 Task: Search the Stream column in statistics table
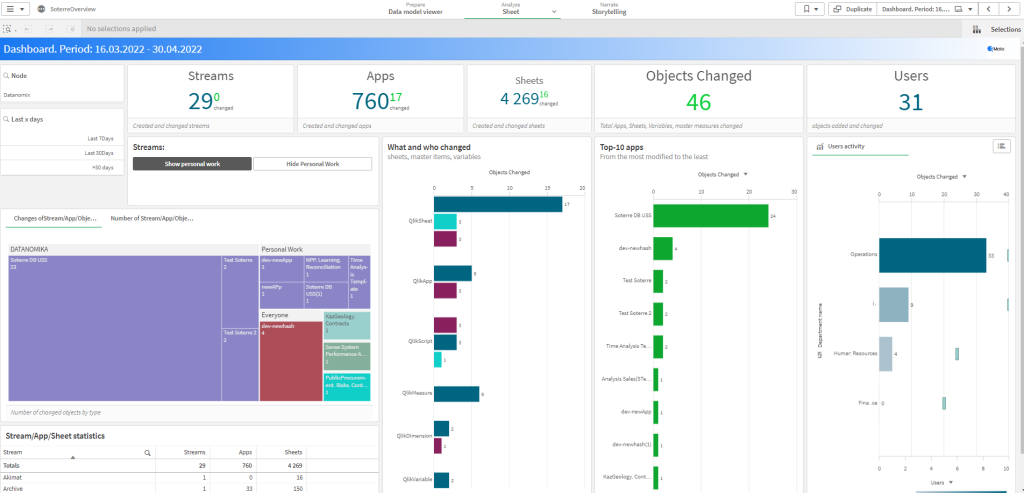[x=148, y=452]
